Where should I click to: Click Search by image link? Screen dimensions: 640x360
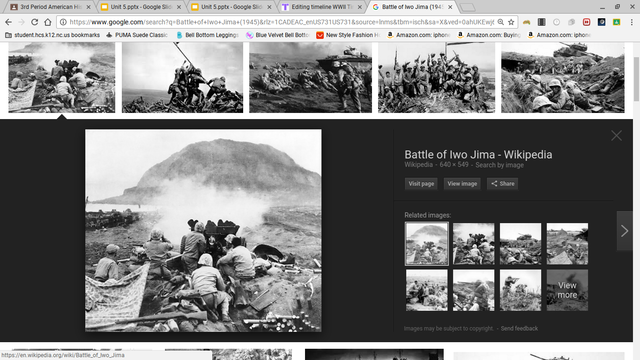499,165
